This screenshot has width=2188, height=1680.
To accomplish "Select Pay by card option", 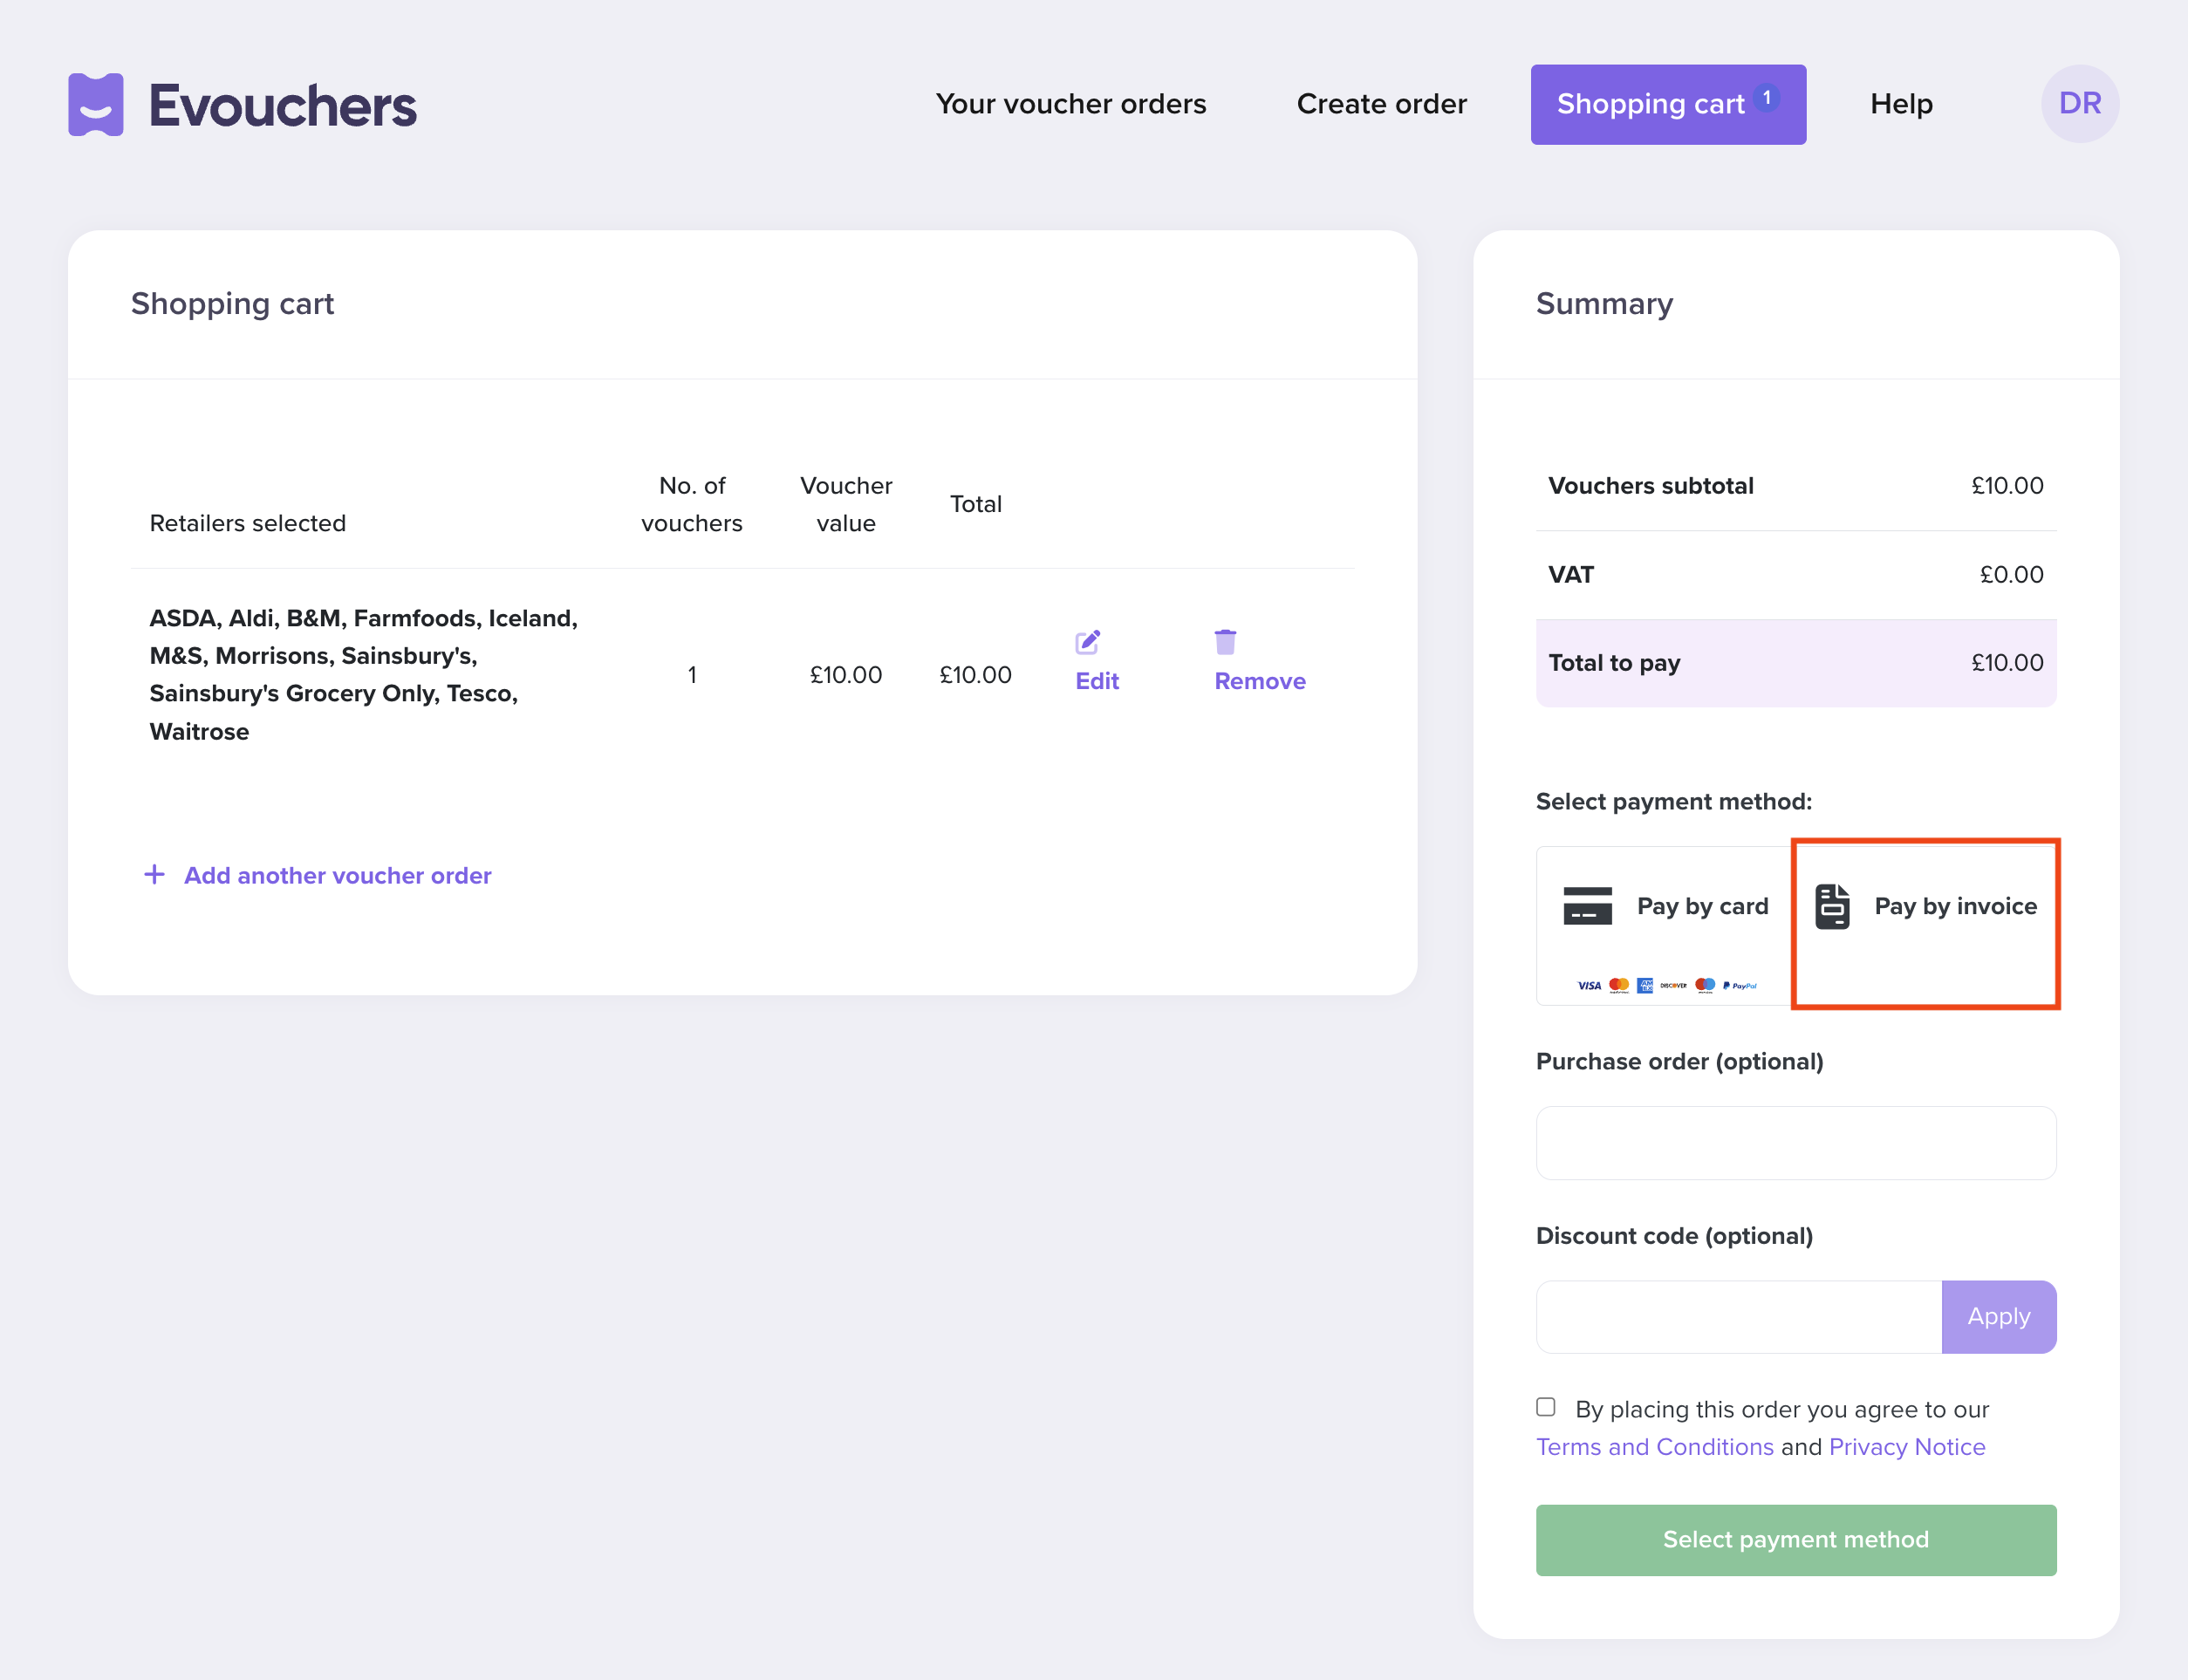I will coord(1701,906).
